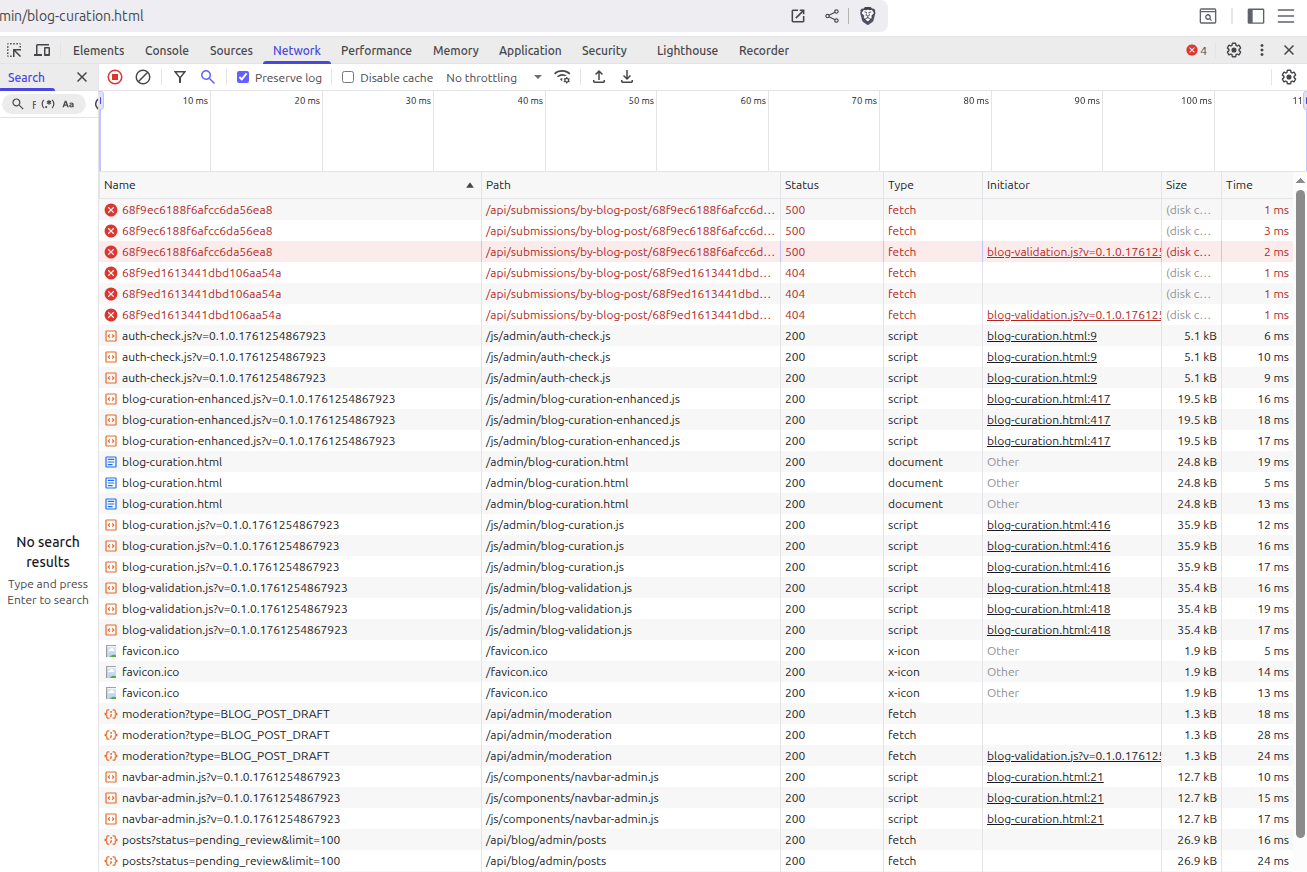Open the Lighthouse tab

point(687,50)
